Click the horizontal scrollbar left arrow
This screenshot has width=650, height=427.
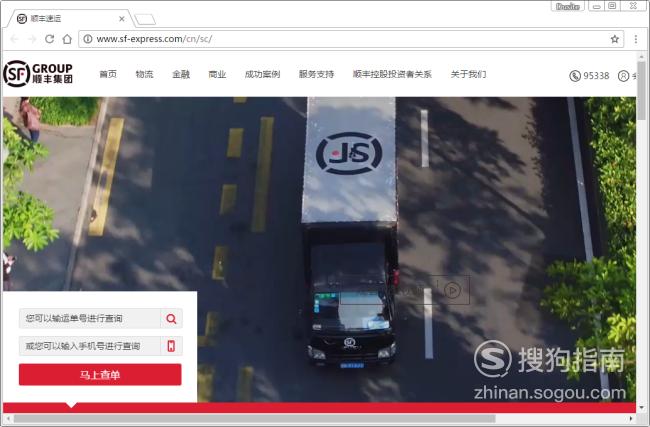pos(7,419)
